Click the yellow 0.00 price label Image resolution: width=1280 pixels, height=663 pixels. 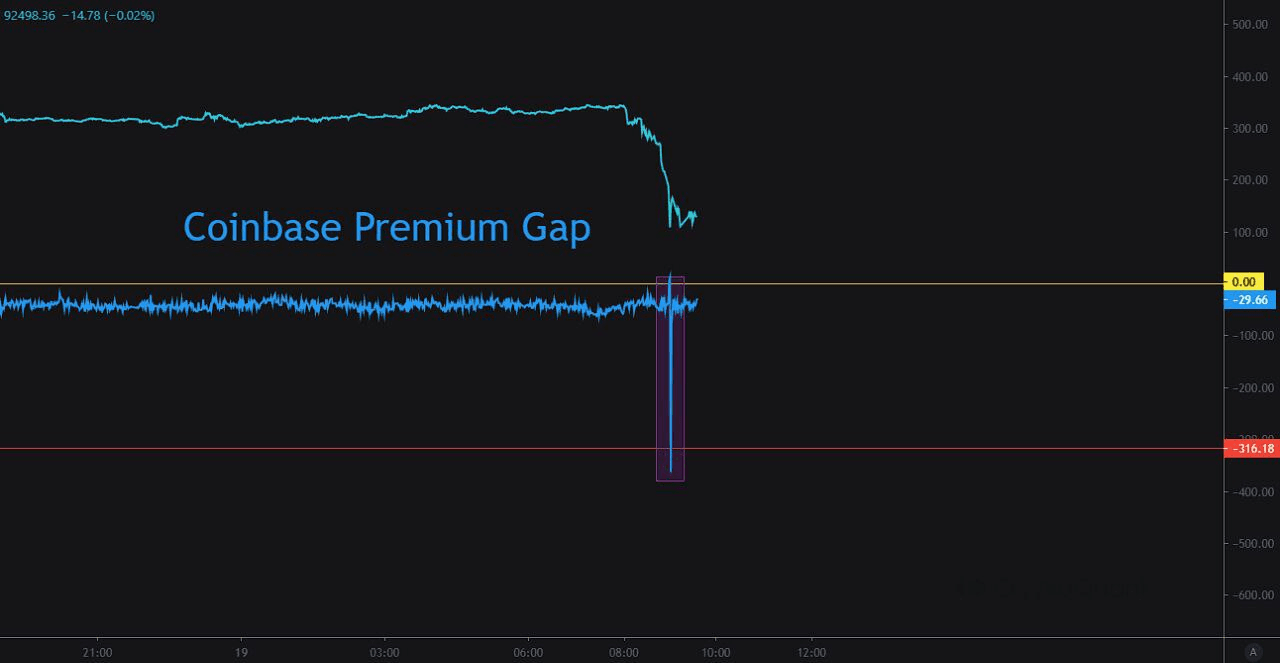[1244, 282]
